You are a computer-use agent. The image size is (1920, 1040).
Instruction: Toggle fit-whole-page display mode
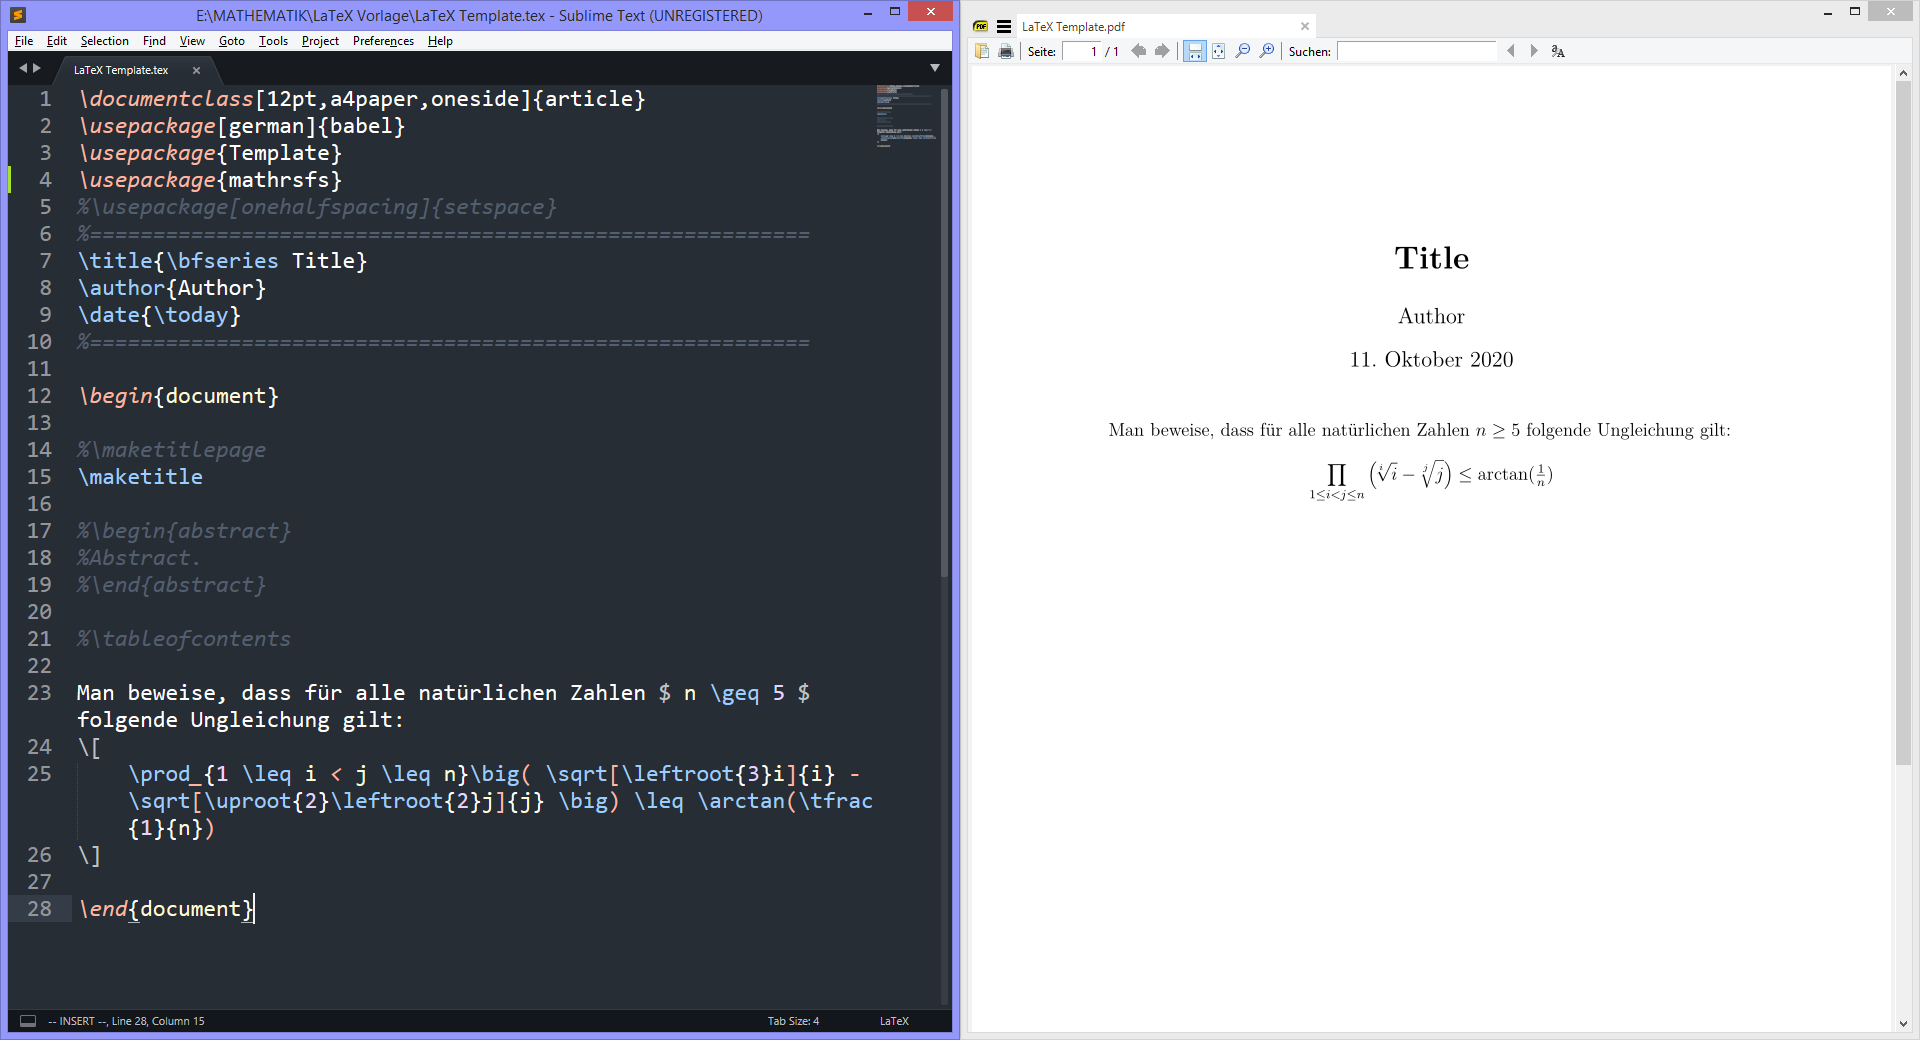pos(1218,51)
